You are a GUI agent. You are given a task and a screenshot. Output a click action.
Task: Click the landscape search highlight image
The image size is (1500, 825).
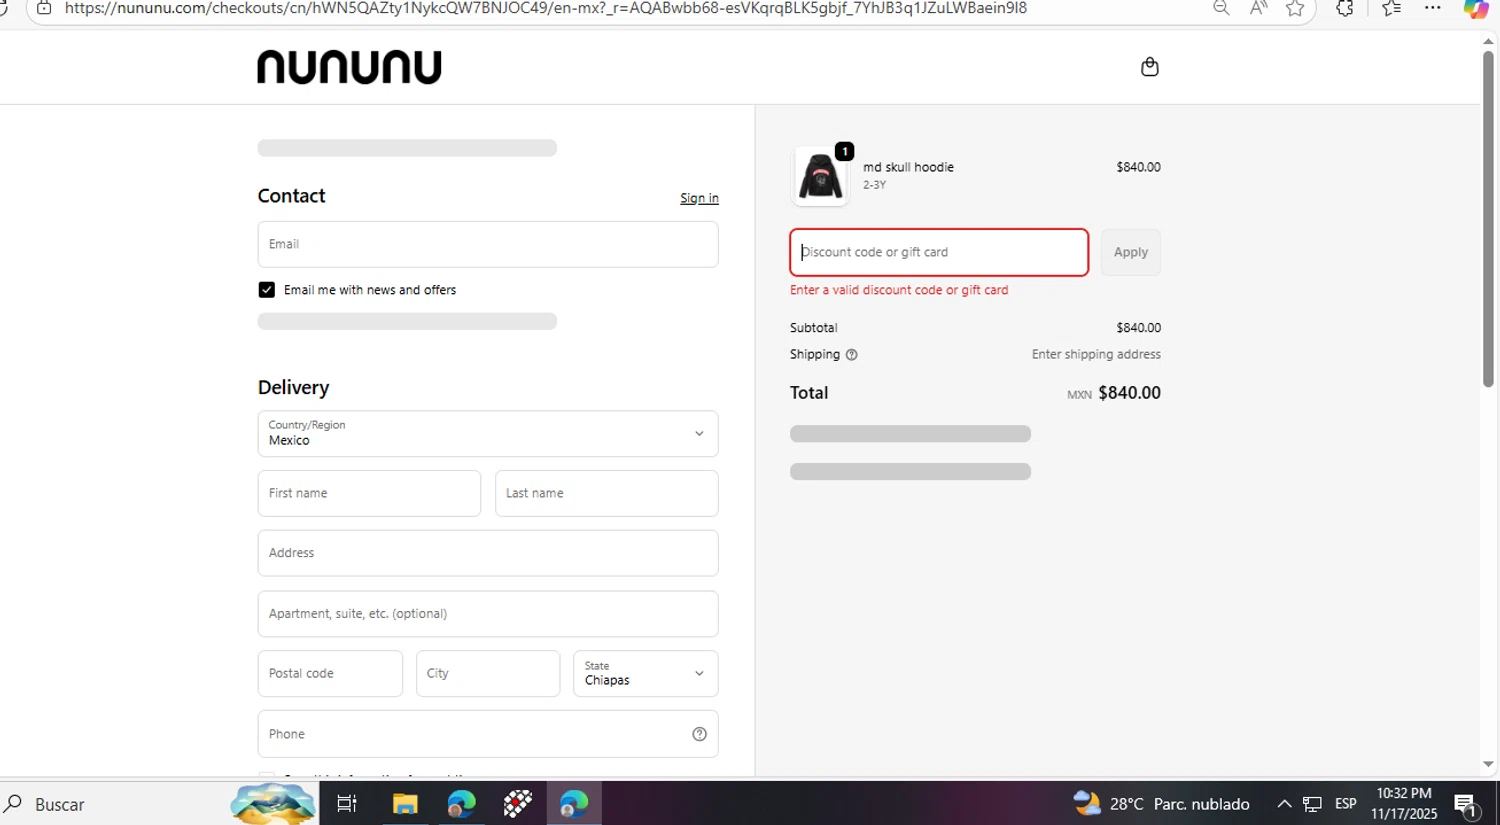click(272, 804)
